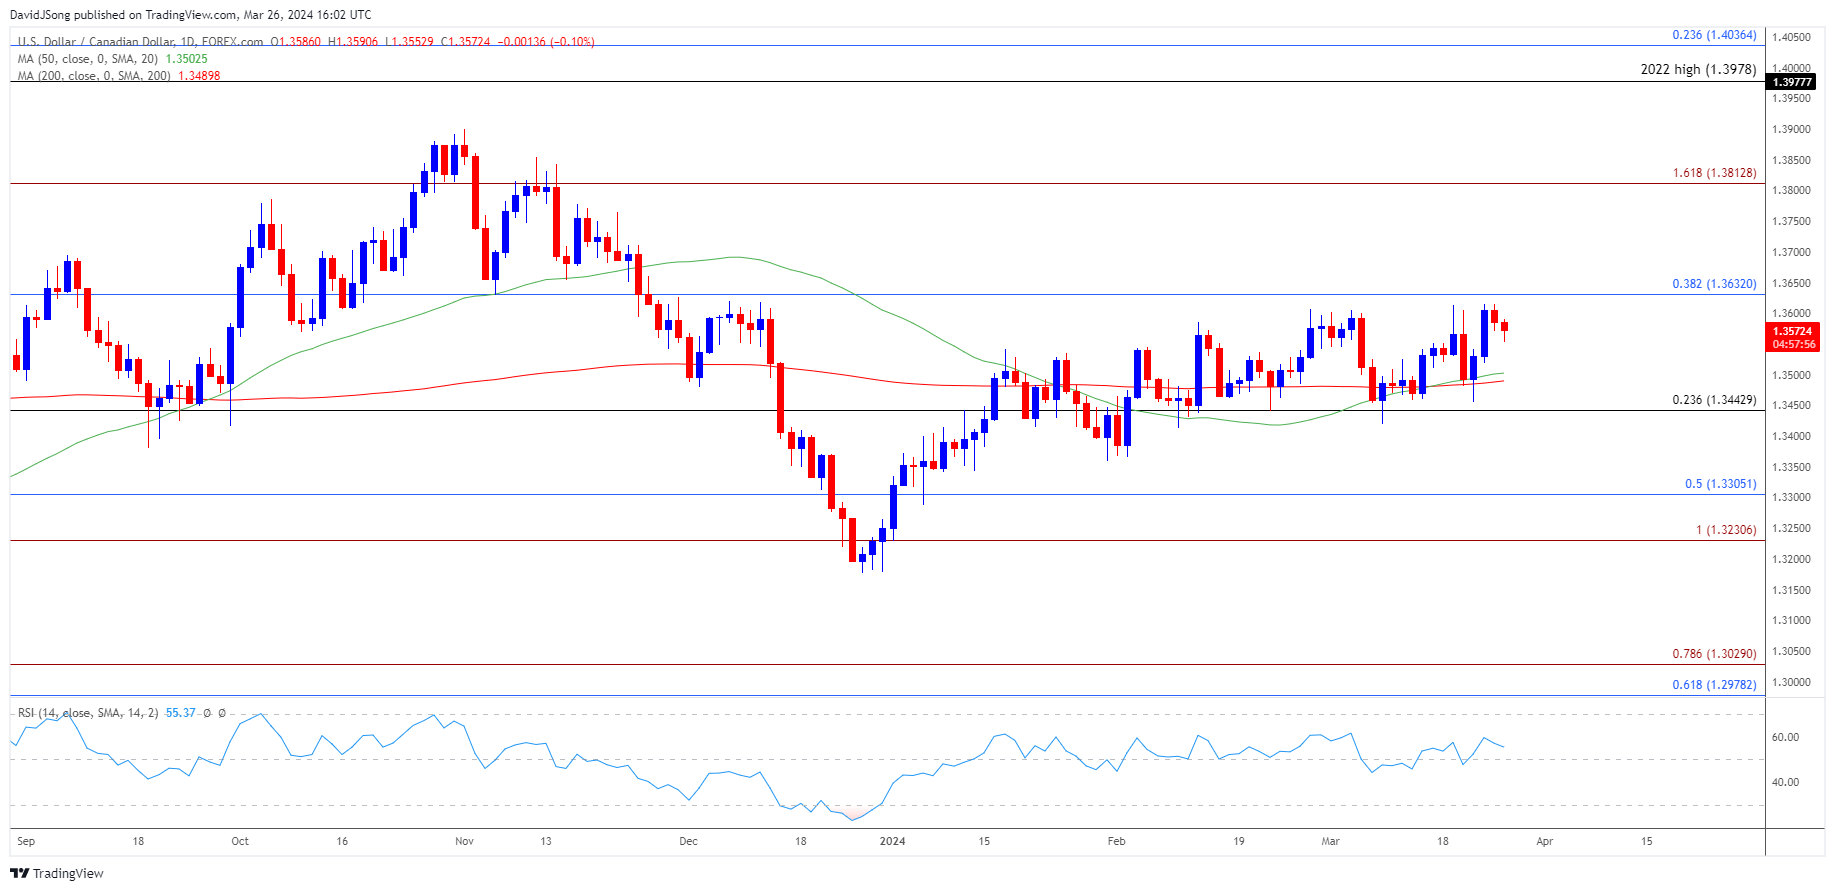
Task: Click the 1.39000 price axis label
Action: point(1791,129)
